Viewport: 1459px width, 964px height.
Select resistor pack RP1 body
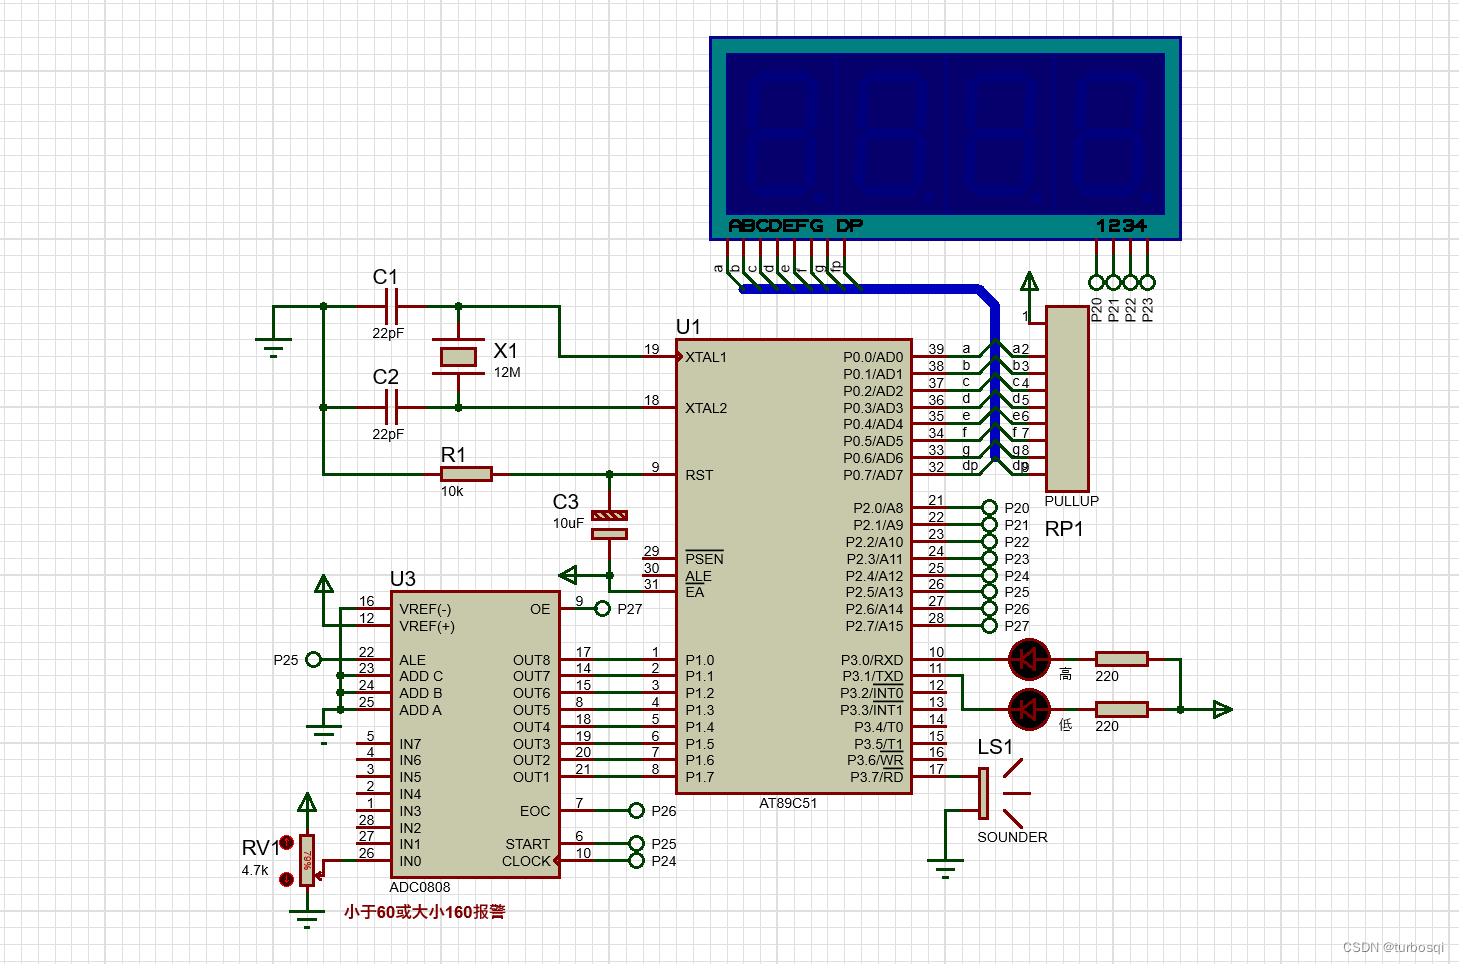[x=1067, y=398]
